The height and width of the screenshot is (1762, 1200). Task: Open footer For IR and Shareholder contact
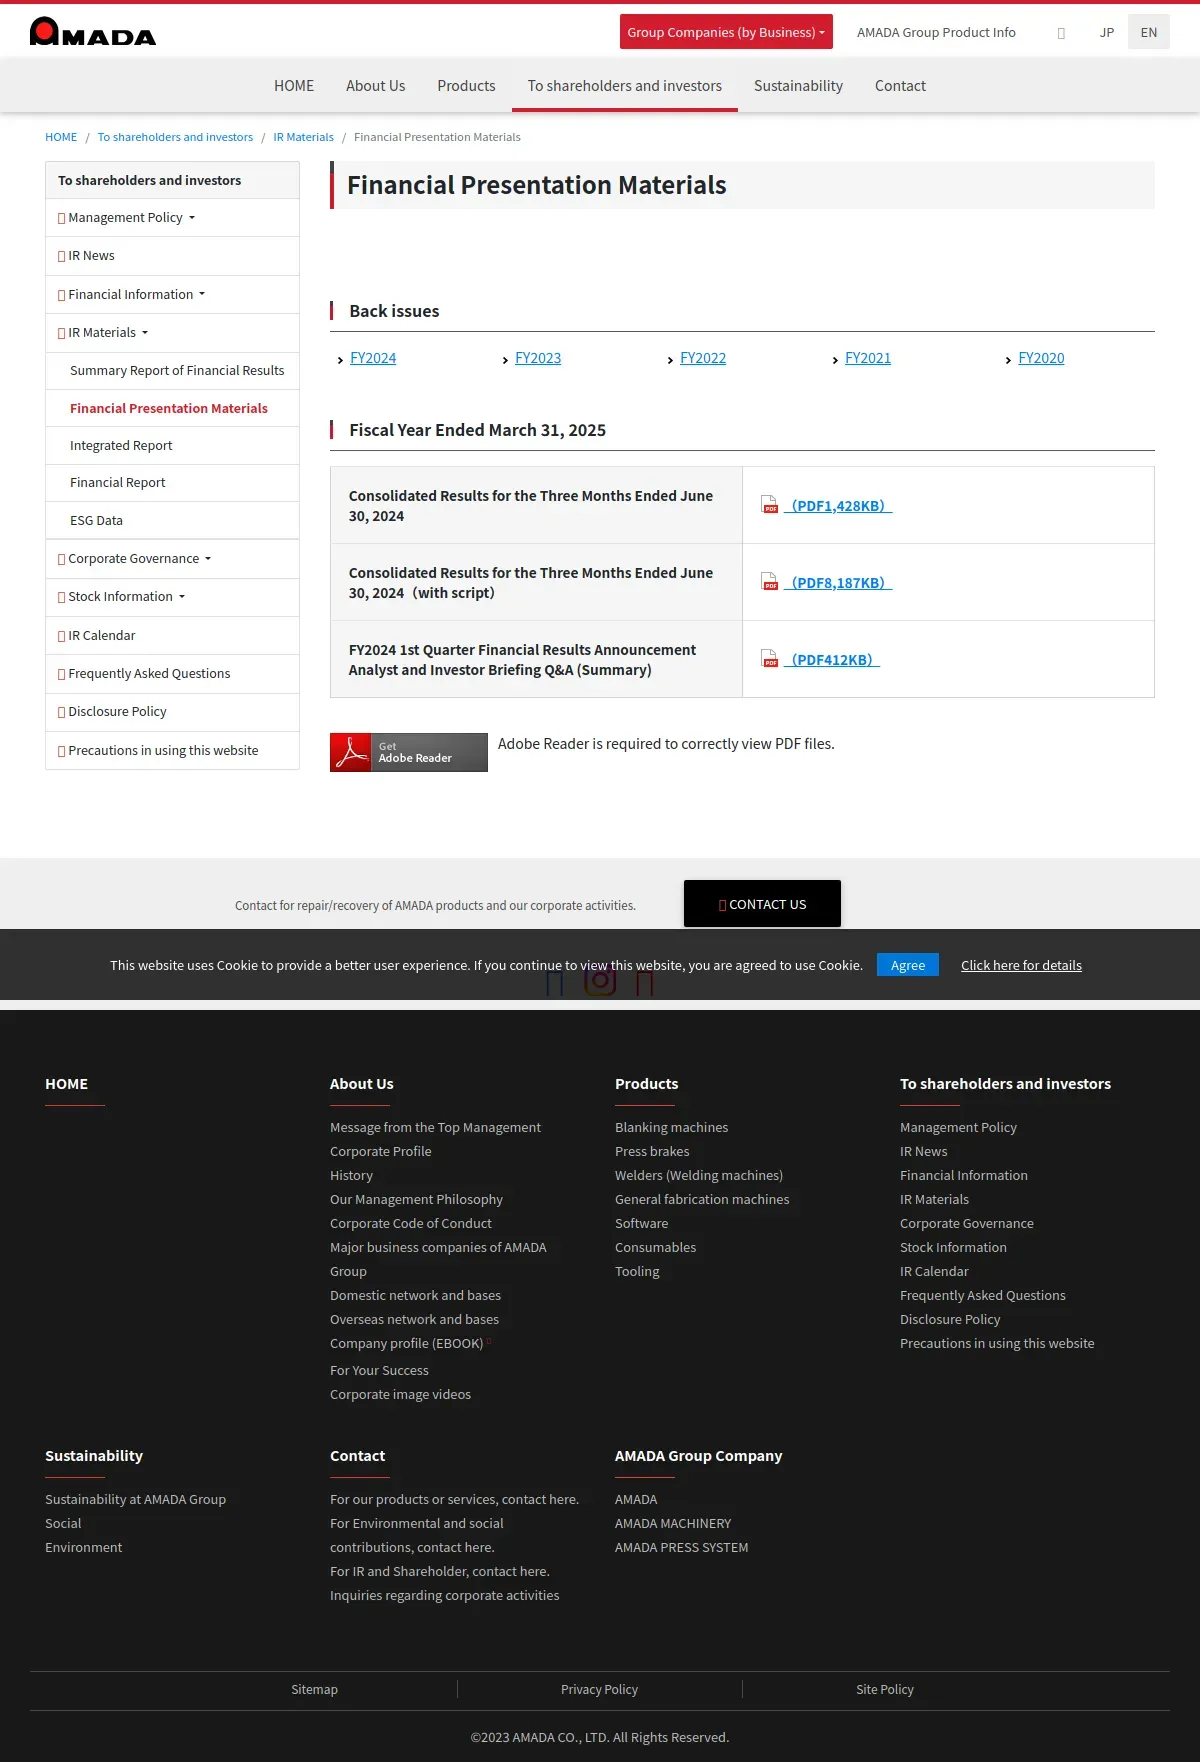point(440,1571)
